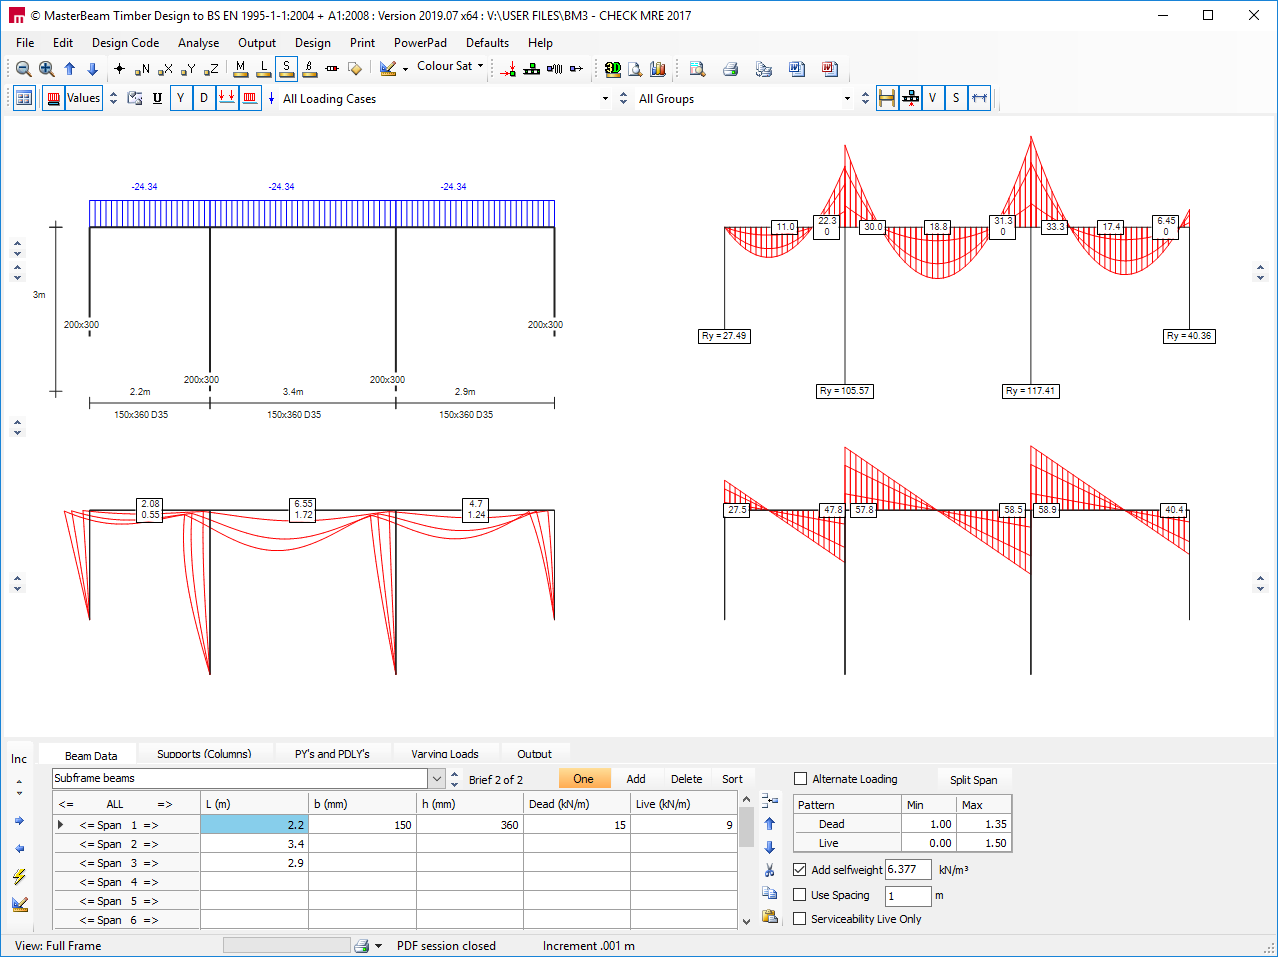Step through loading cases with the spinner
The height and width of the screenshot is (957, 1278).
point(624,98)
